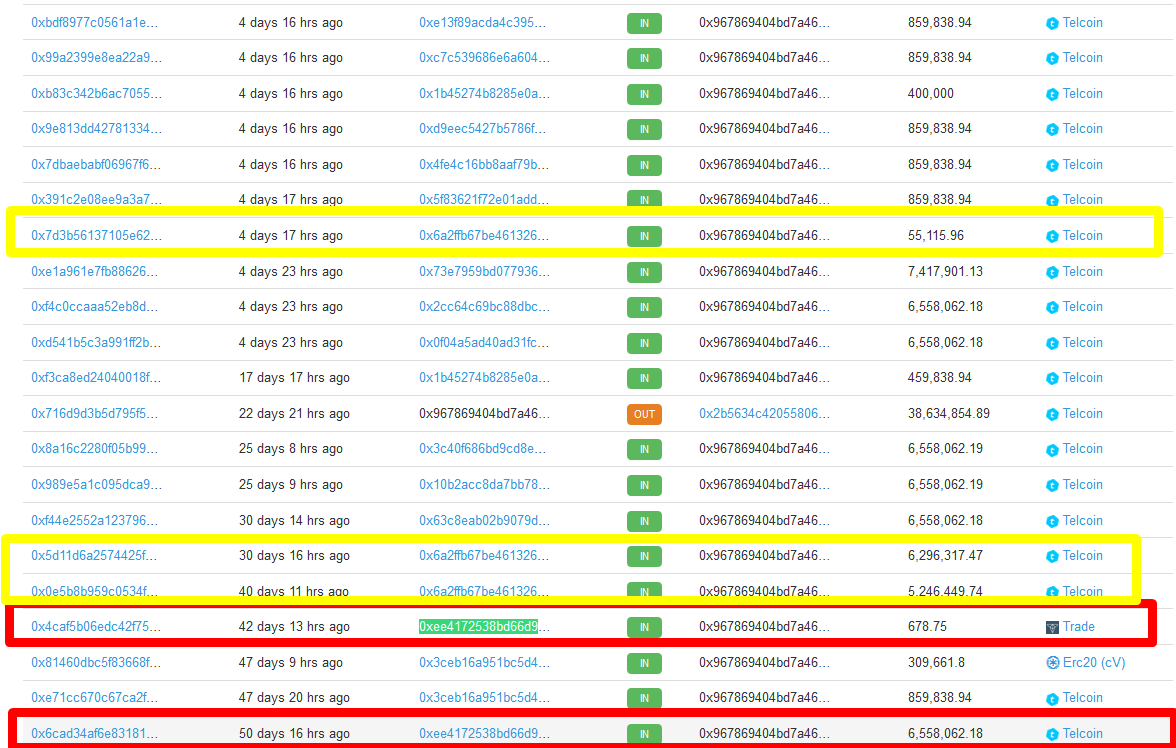1176x748 pixels.
Task: Click the IN badge in the 309,661.8 row
Action: click(x=644, y=663)
